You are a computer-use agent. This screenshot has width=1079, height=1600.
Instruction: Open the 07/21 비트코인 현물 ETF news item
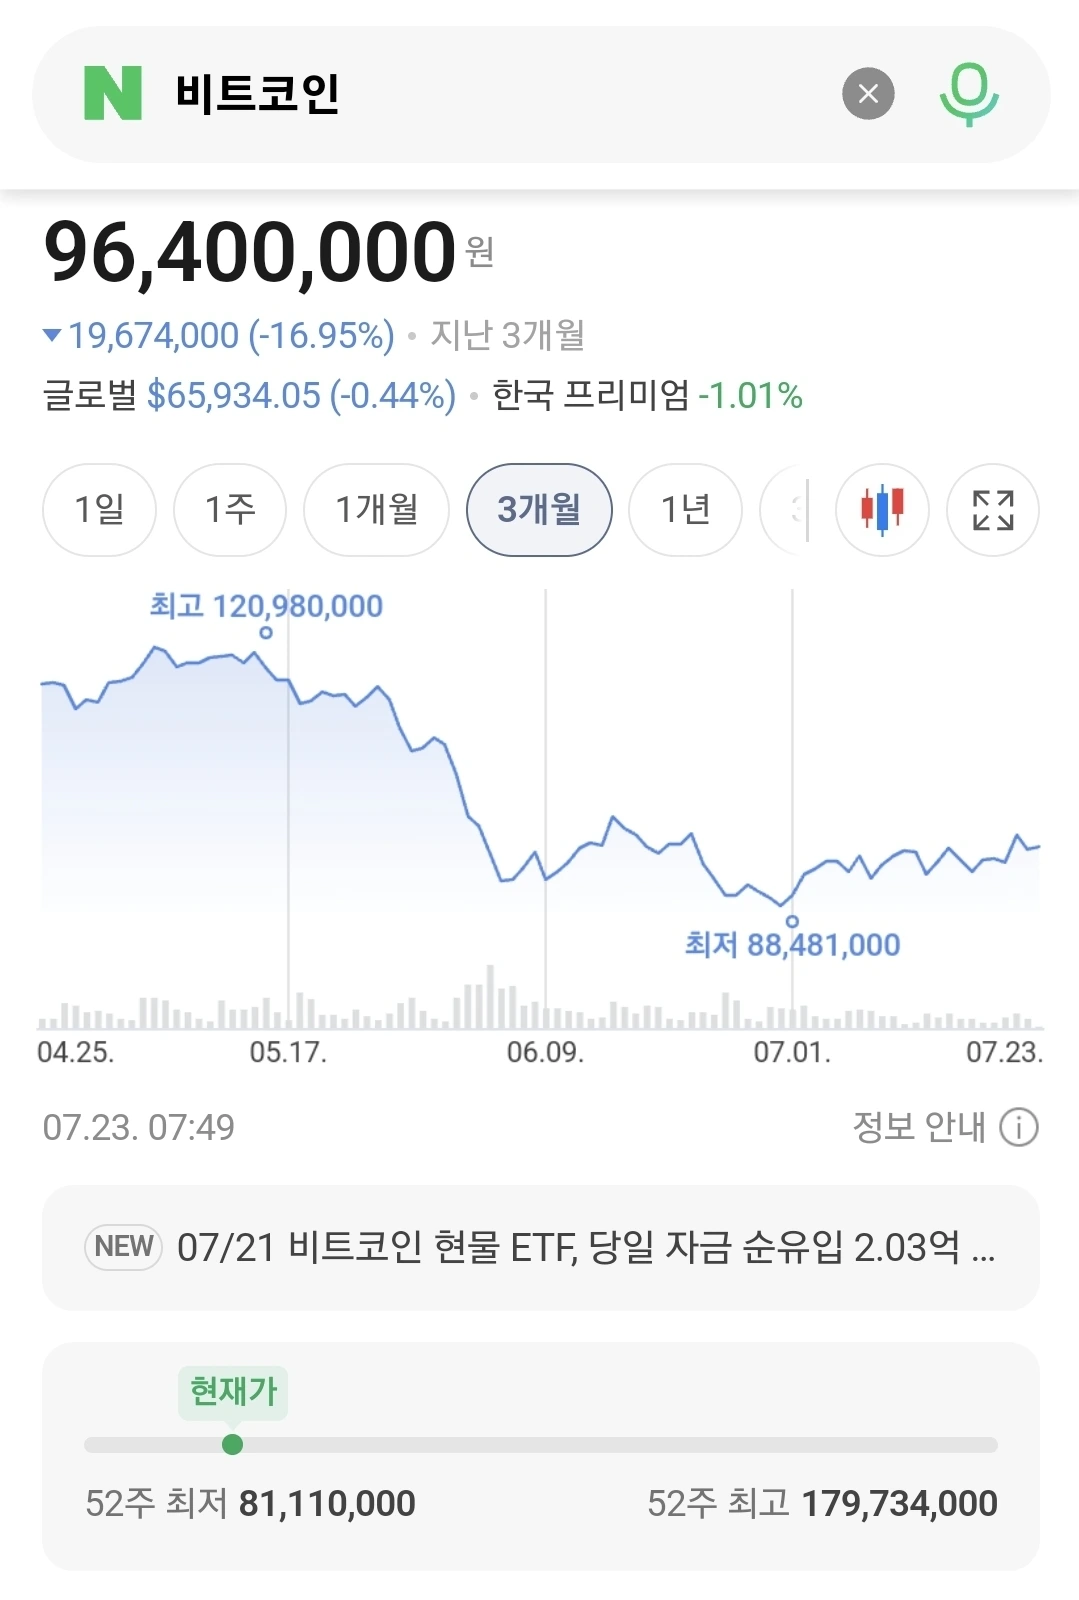coord(541,1248)
